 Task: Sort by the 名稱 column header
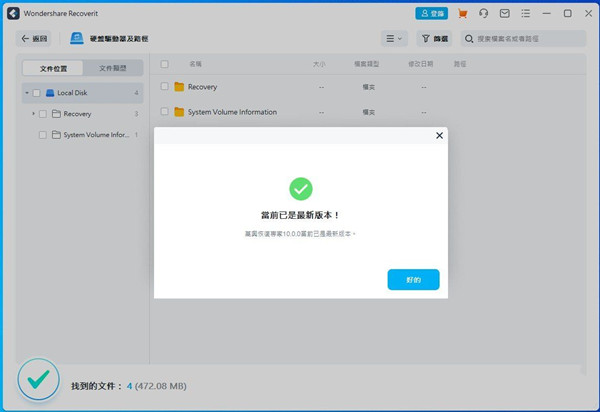[196, 64]
